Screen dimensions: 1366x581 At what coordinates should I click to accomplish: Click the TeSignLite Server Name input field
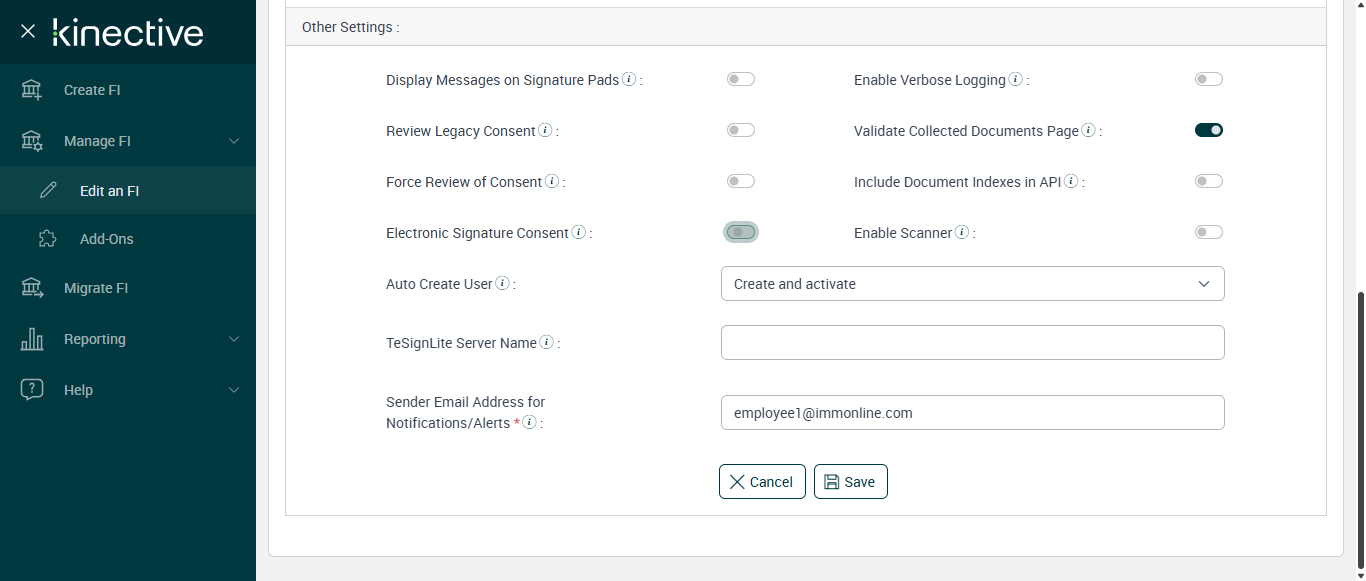(x=972, y=342)
